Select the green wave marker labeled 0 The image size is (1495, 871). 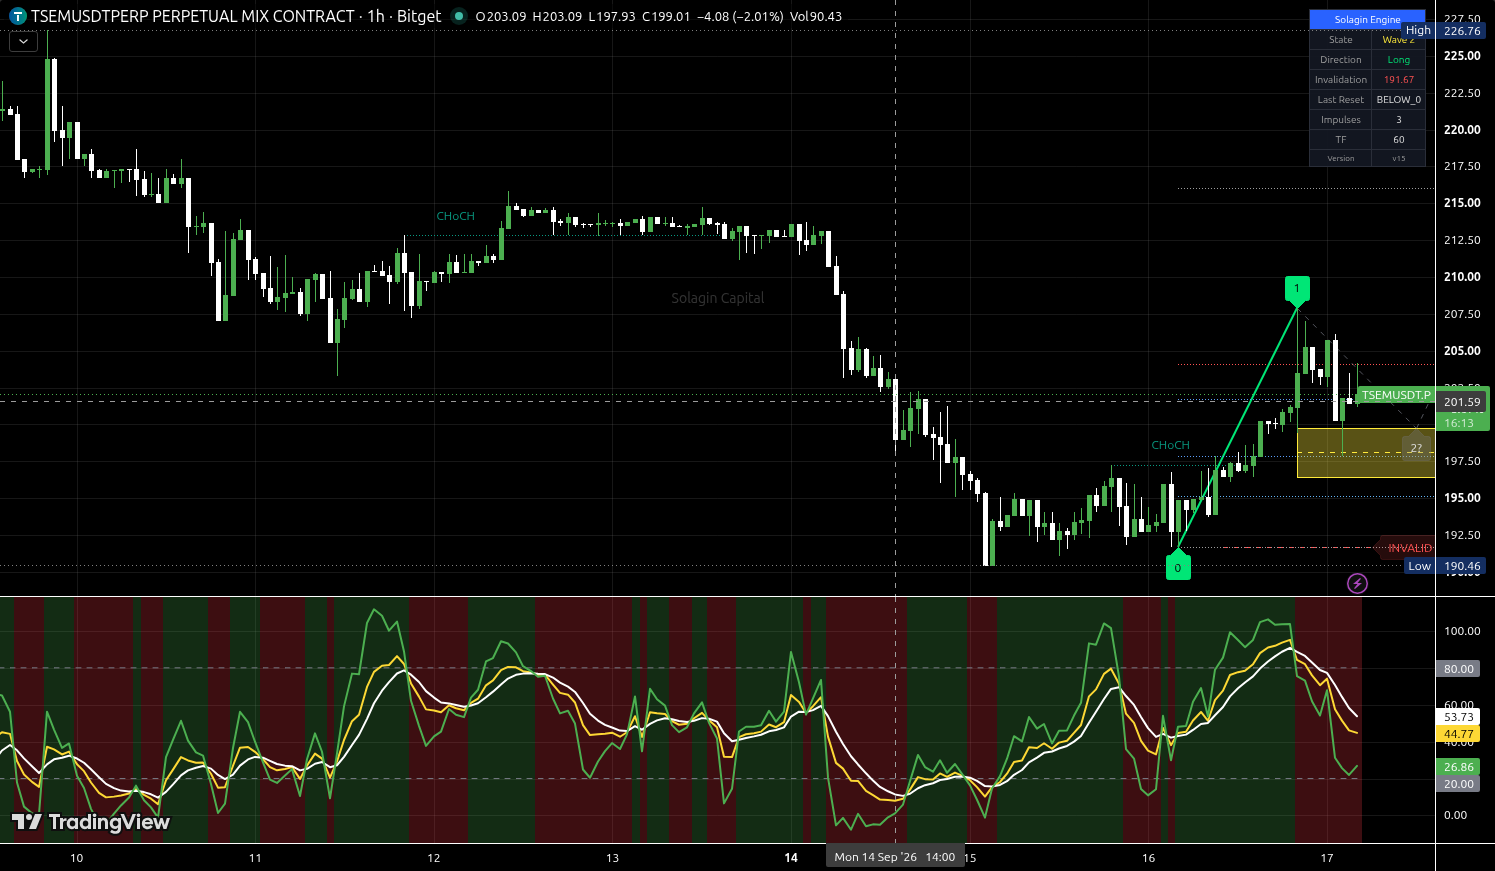[1177, 566]
